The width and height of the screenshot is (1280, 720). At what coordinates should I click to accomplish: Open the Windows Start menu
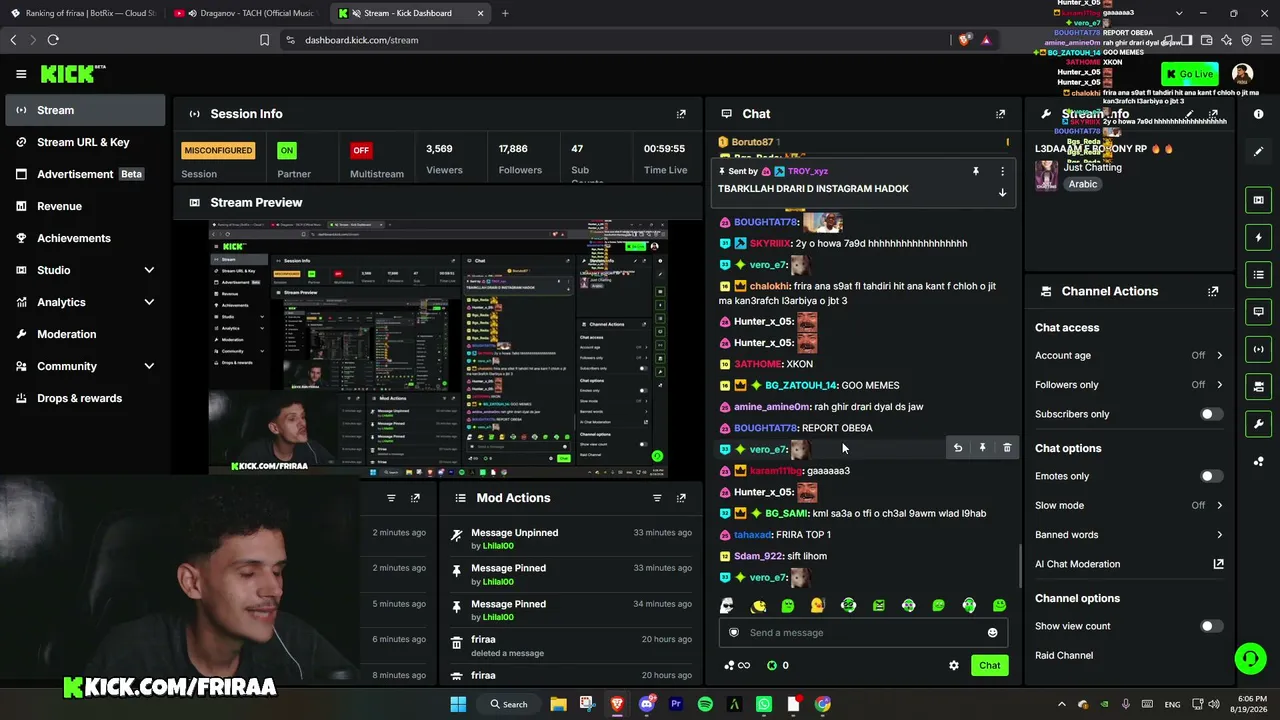(458, 704)
